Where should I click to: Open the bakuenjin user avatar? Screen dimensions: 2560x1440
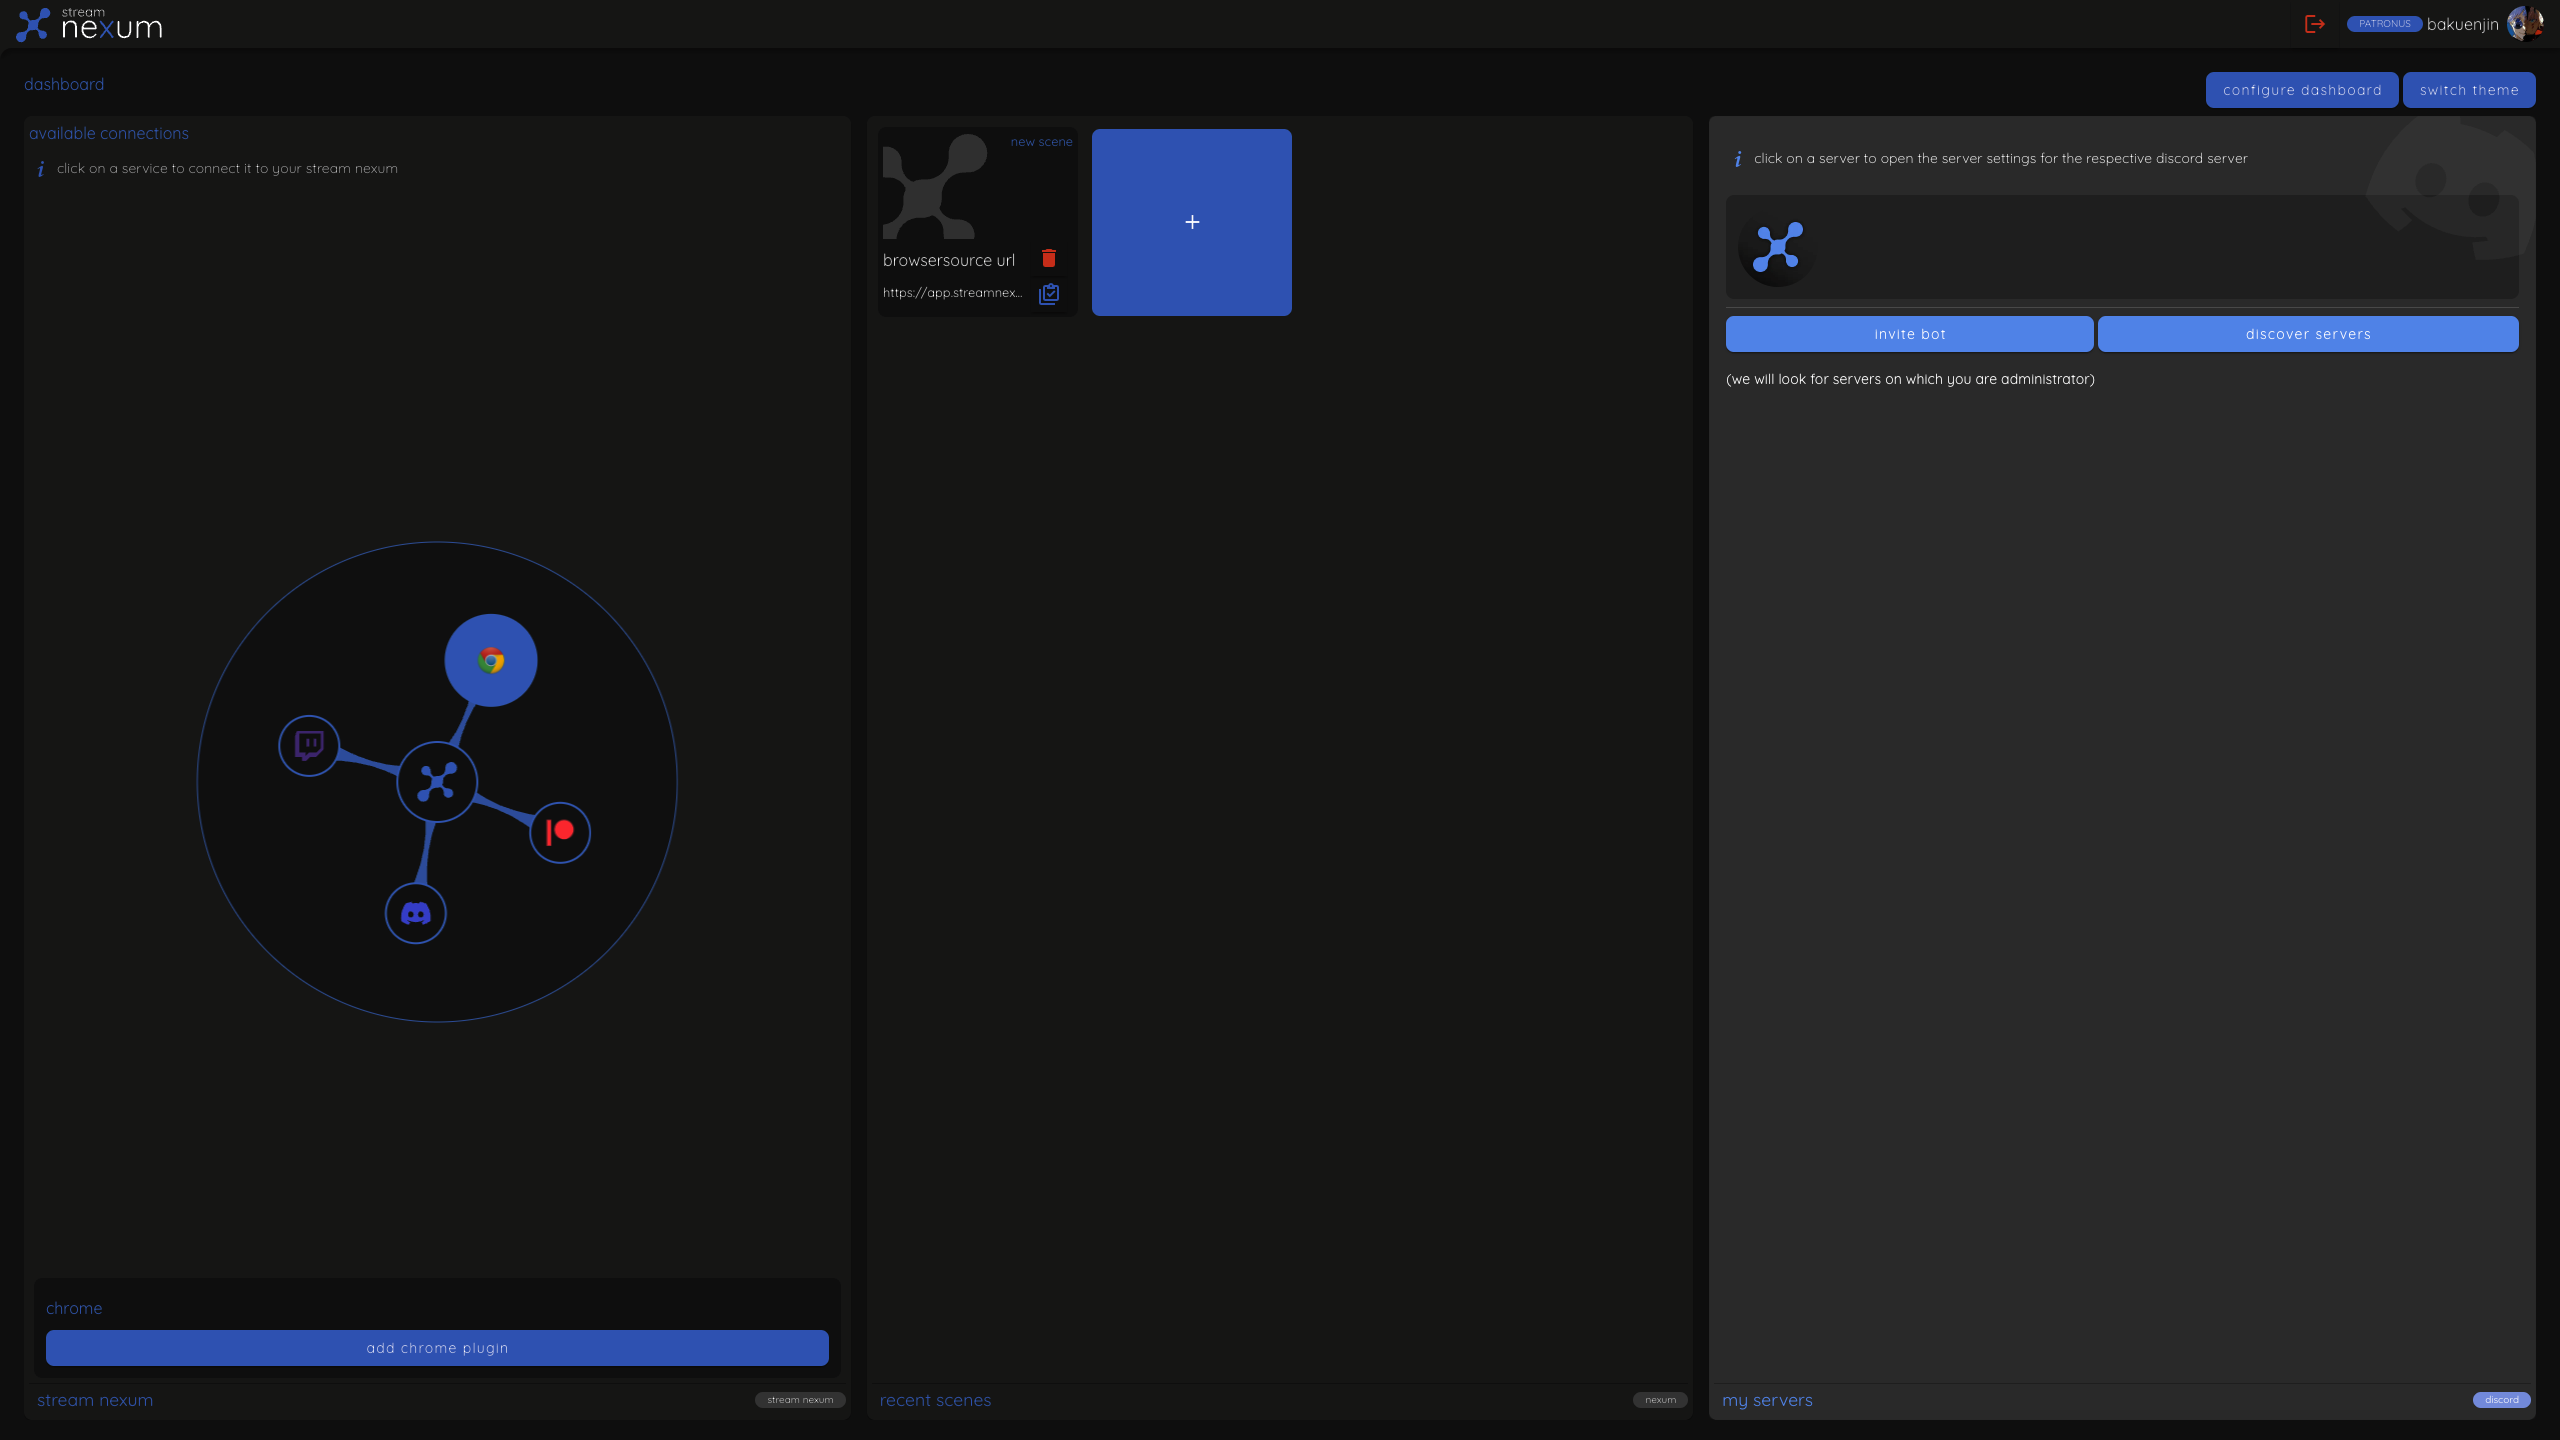(x=2524, y=24)
